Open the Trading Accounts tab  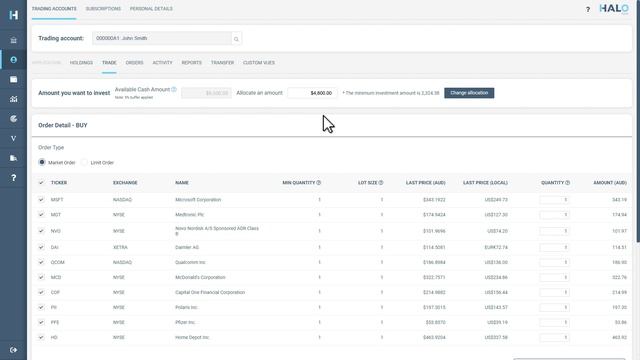54,9
